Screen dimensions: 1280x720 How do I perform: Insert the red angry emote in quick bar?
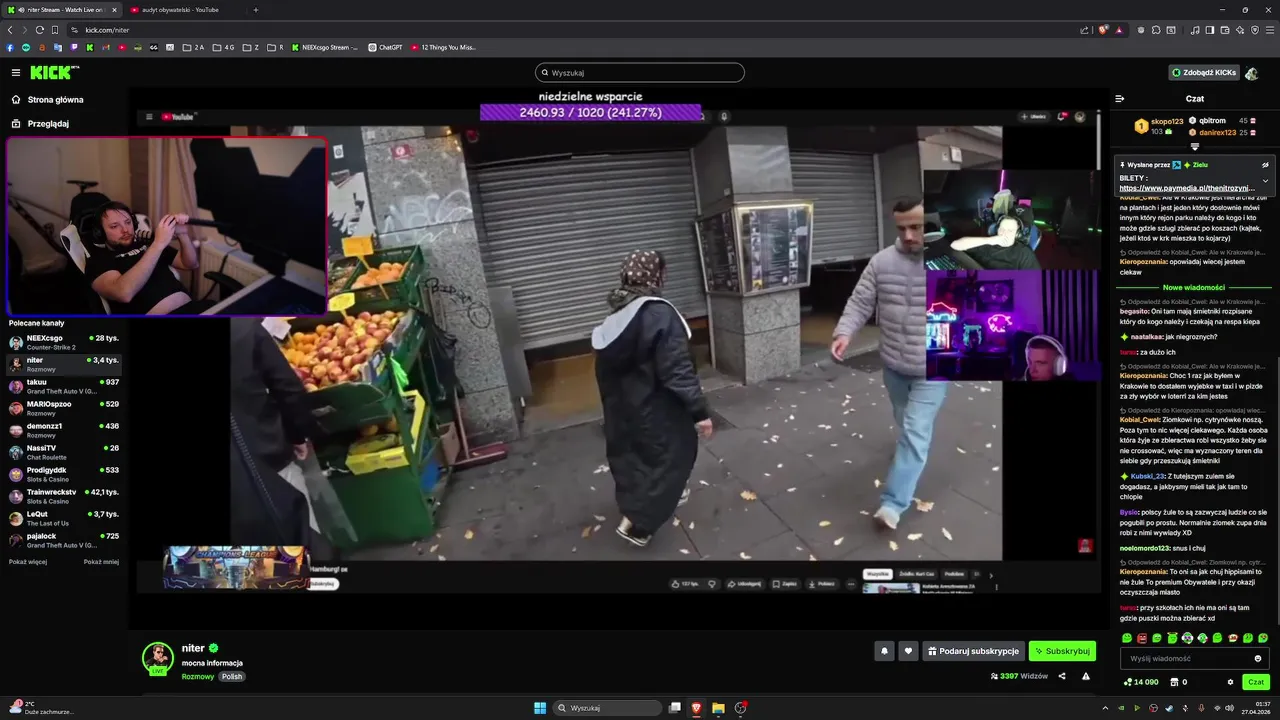pos(1142,638)
